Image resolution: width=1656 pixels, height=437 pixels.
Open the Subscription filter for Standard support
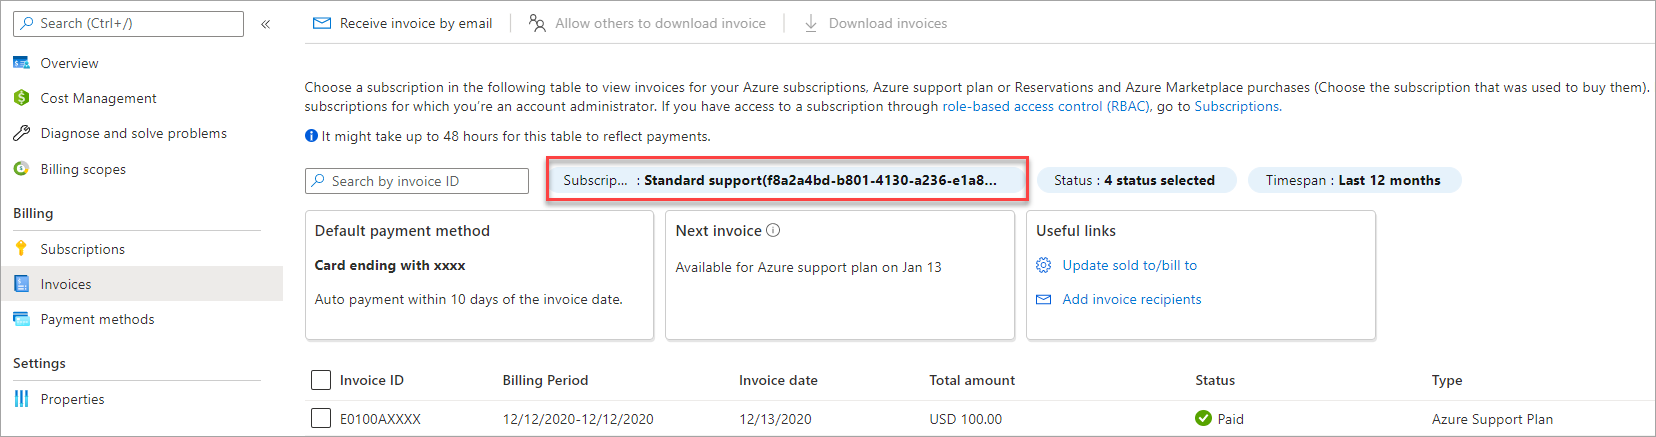[786, 180]
